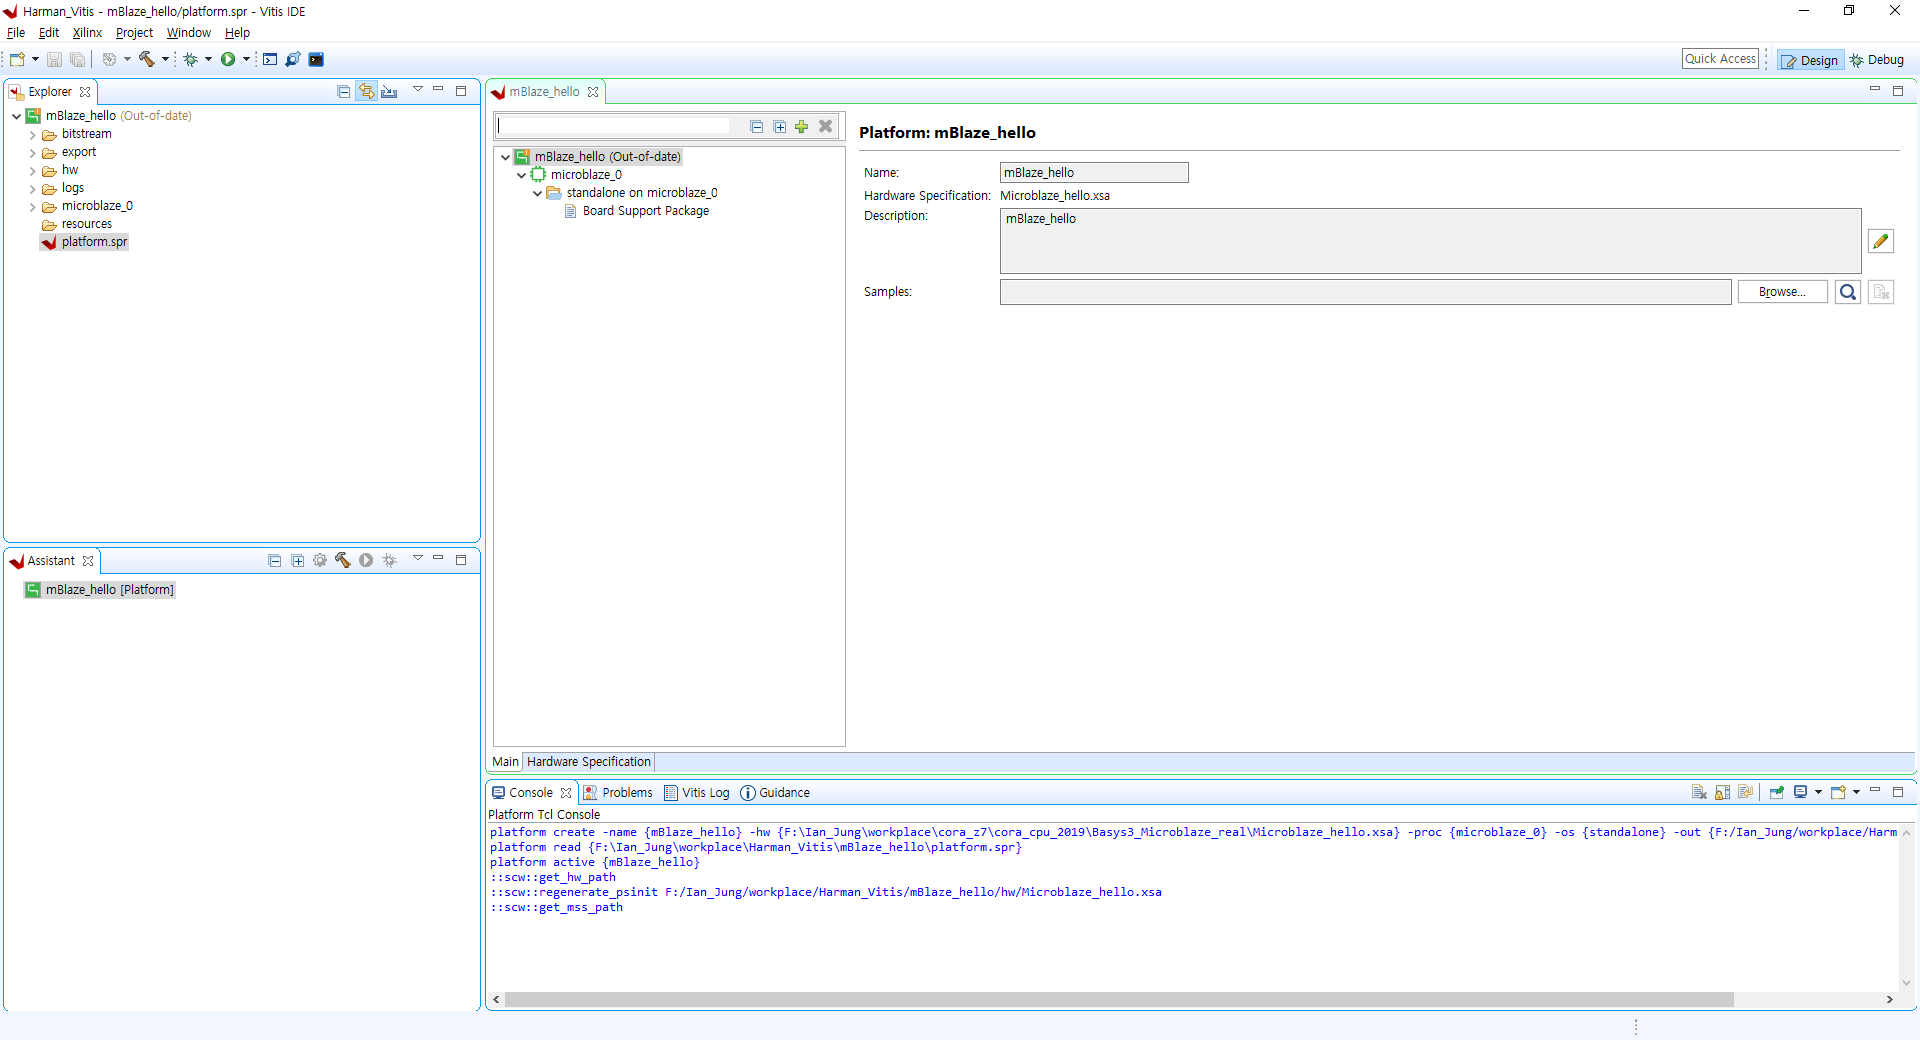Open the Run dropdown arrow
The height and width of the screenshot is (1040, 1920).
246,60
